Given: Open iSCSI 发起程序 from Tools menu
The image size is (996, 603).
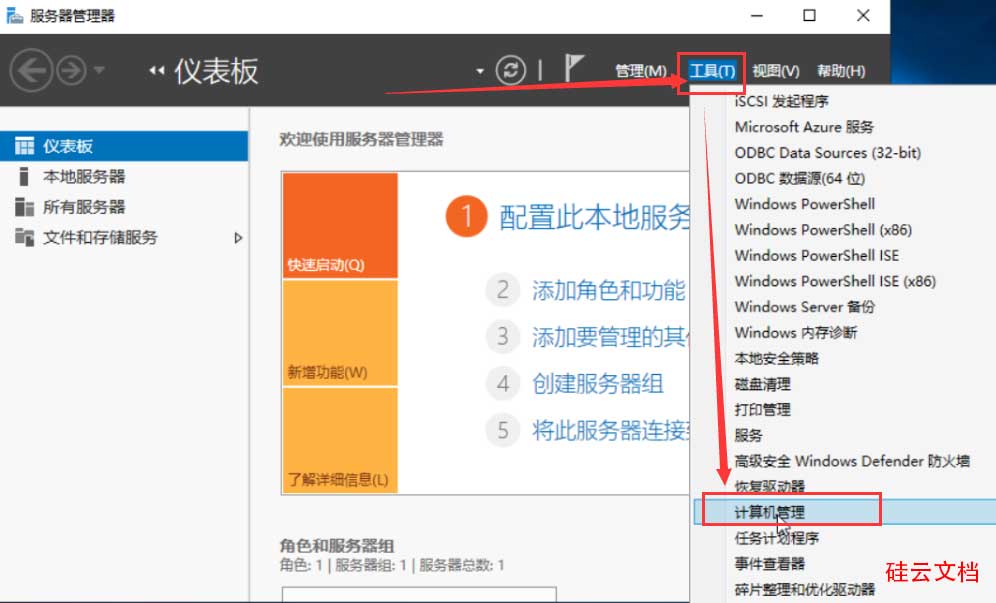Looking at the screenshot, I should click(781, 101).
